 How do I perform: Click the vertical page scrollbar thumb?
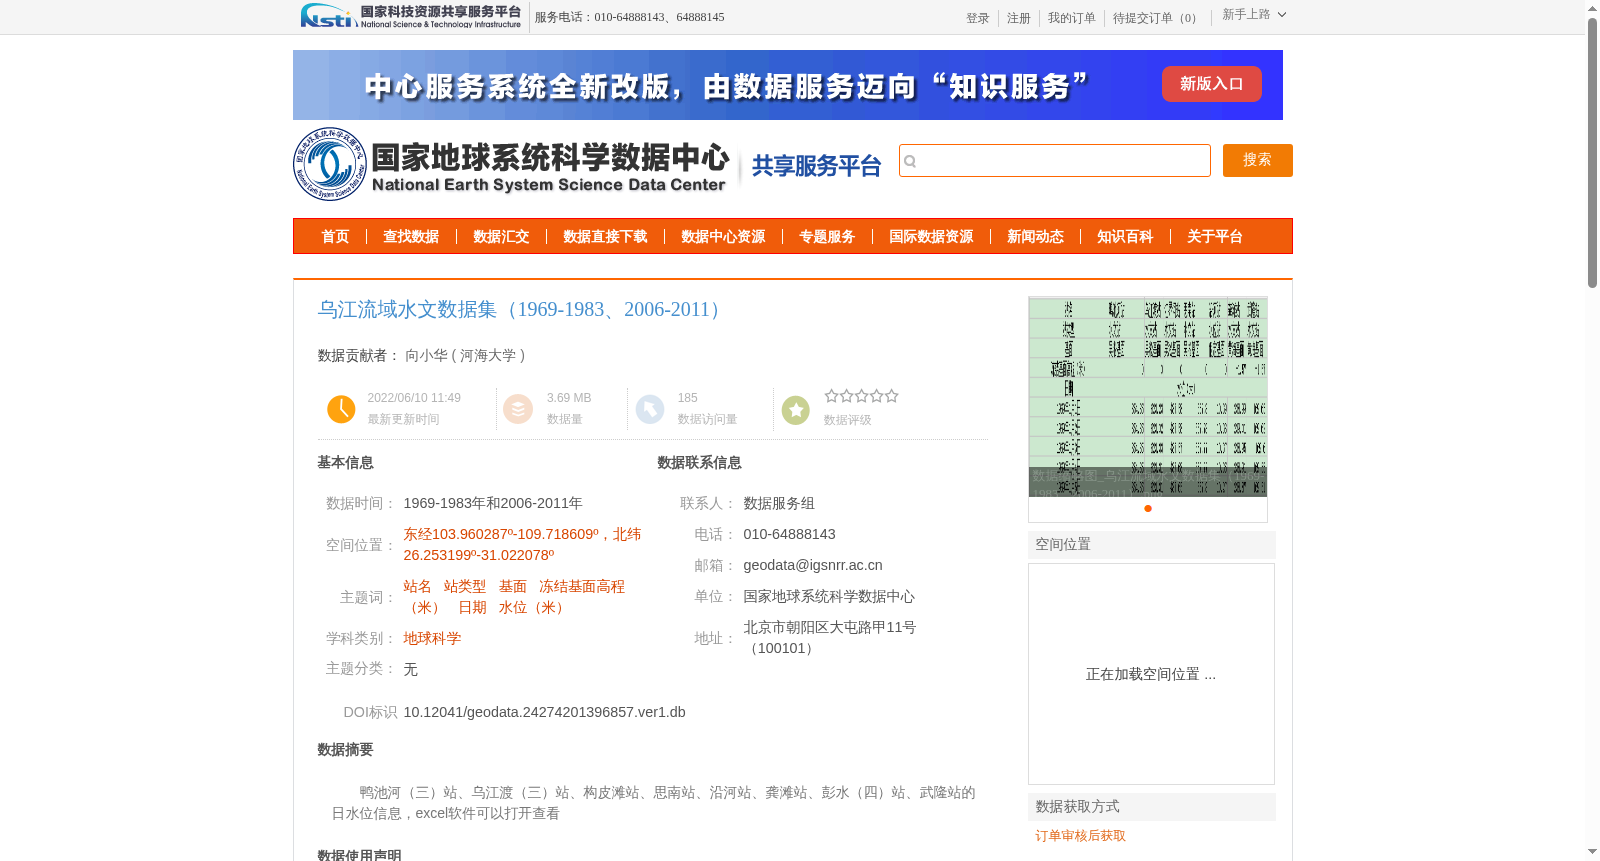[1592, 153]
